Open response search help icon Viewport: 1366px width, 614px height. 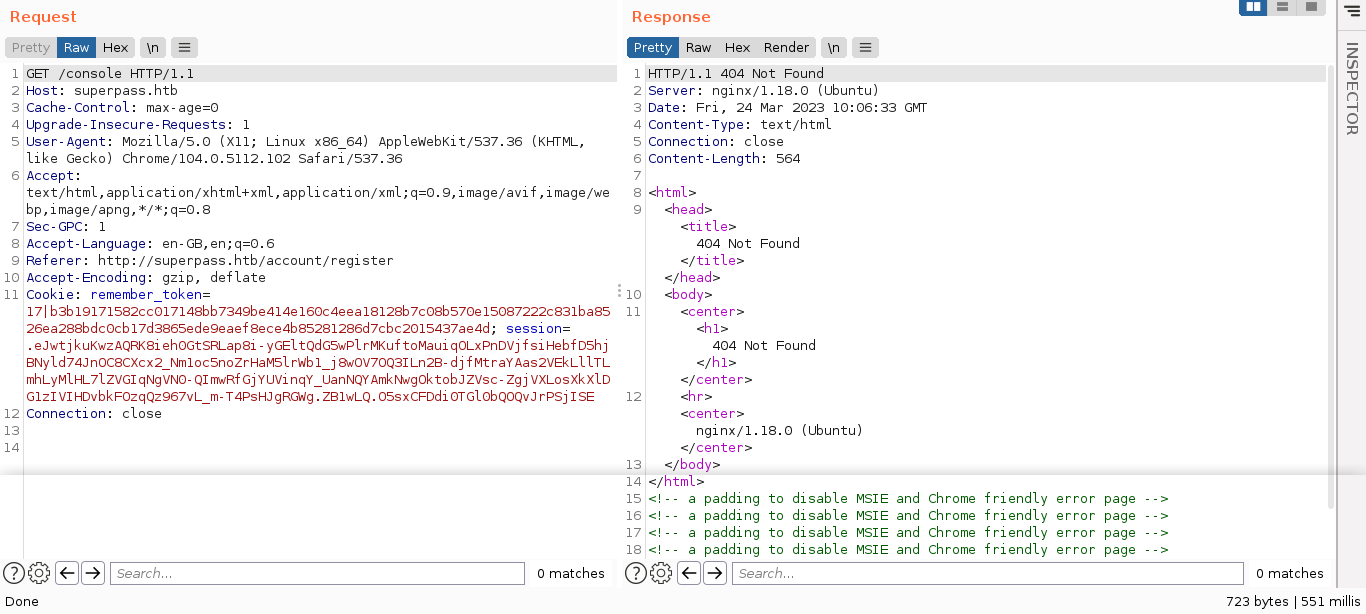(636, 573)
